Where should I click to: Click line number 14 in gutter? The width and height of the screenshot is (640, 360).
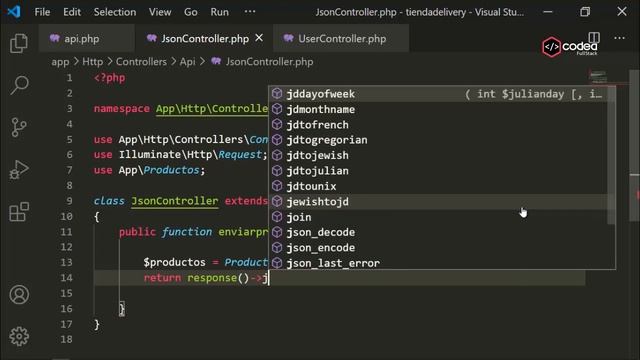click(66, 278)
